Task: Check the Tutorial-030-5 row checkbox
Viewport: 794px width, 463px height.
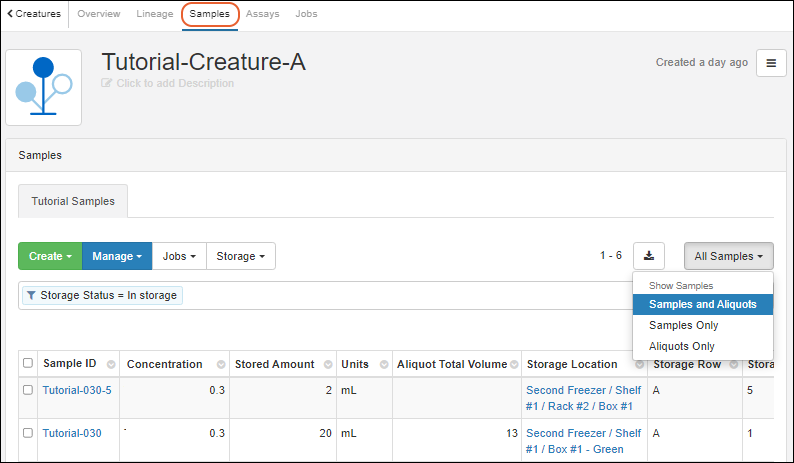Action: point(28,390)
